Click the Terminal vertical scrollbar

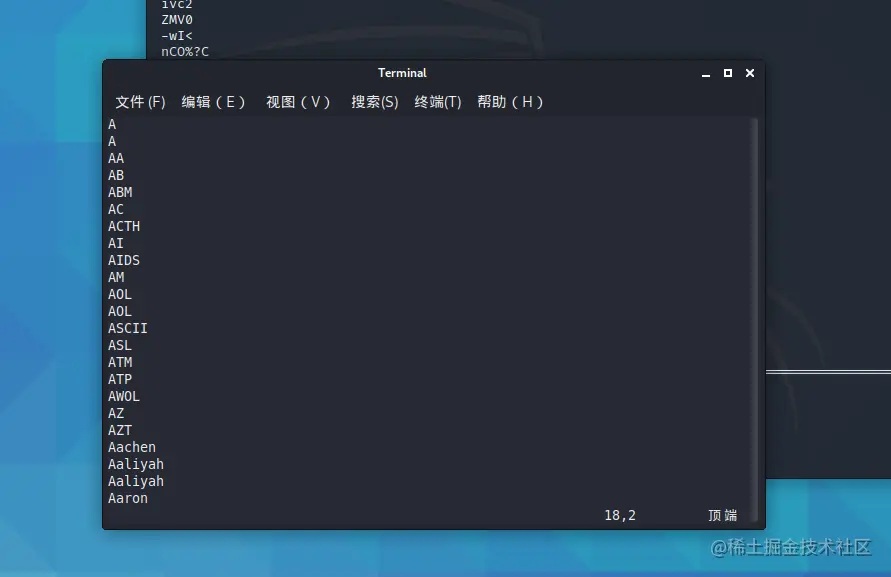755,319
